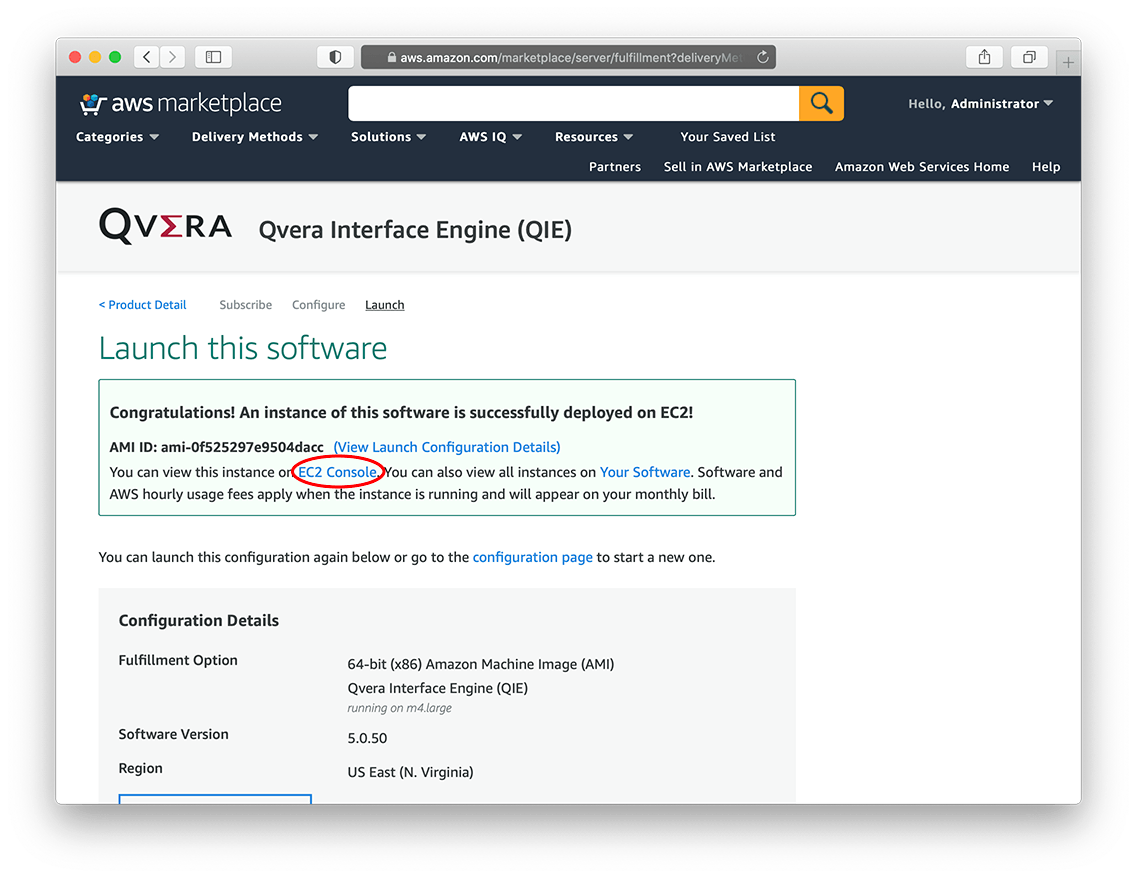Click the green full-screen button
The width and height of the screenshot is (1137, 878).
click(x=115, y=57)
